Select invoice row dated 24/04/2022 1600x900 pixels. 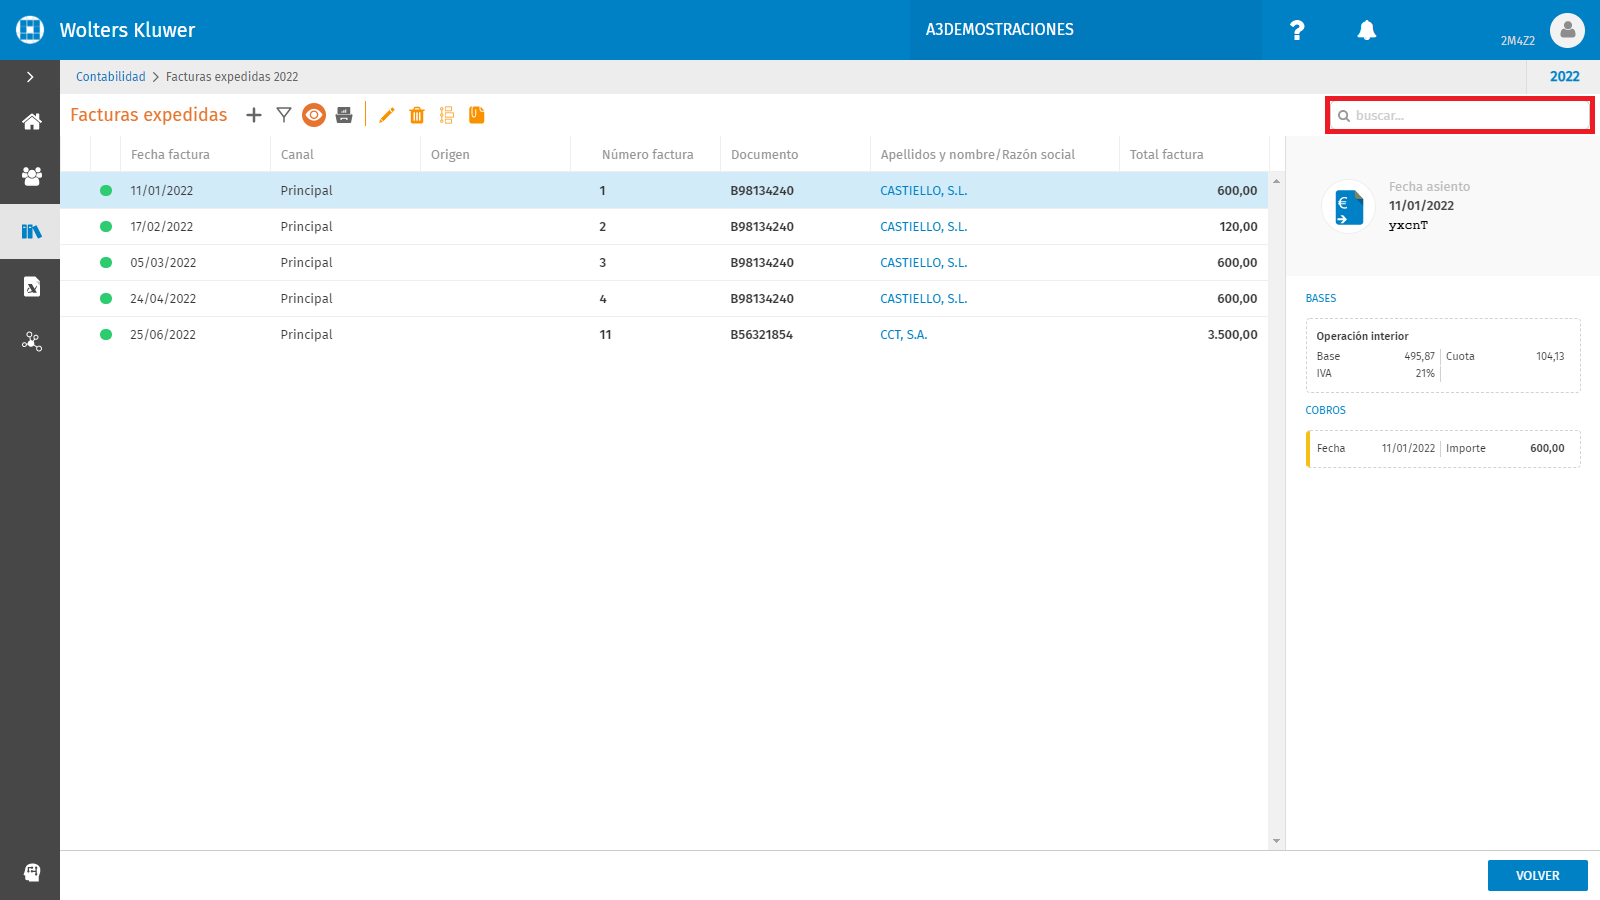click(664, 299)
